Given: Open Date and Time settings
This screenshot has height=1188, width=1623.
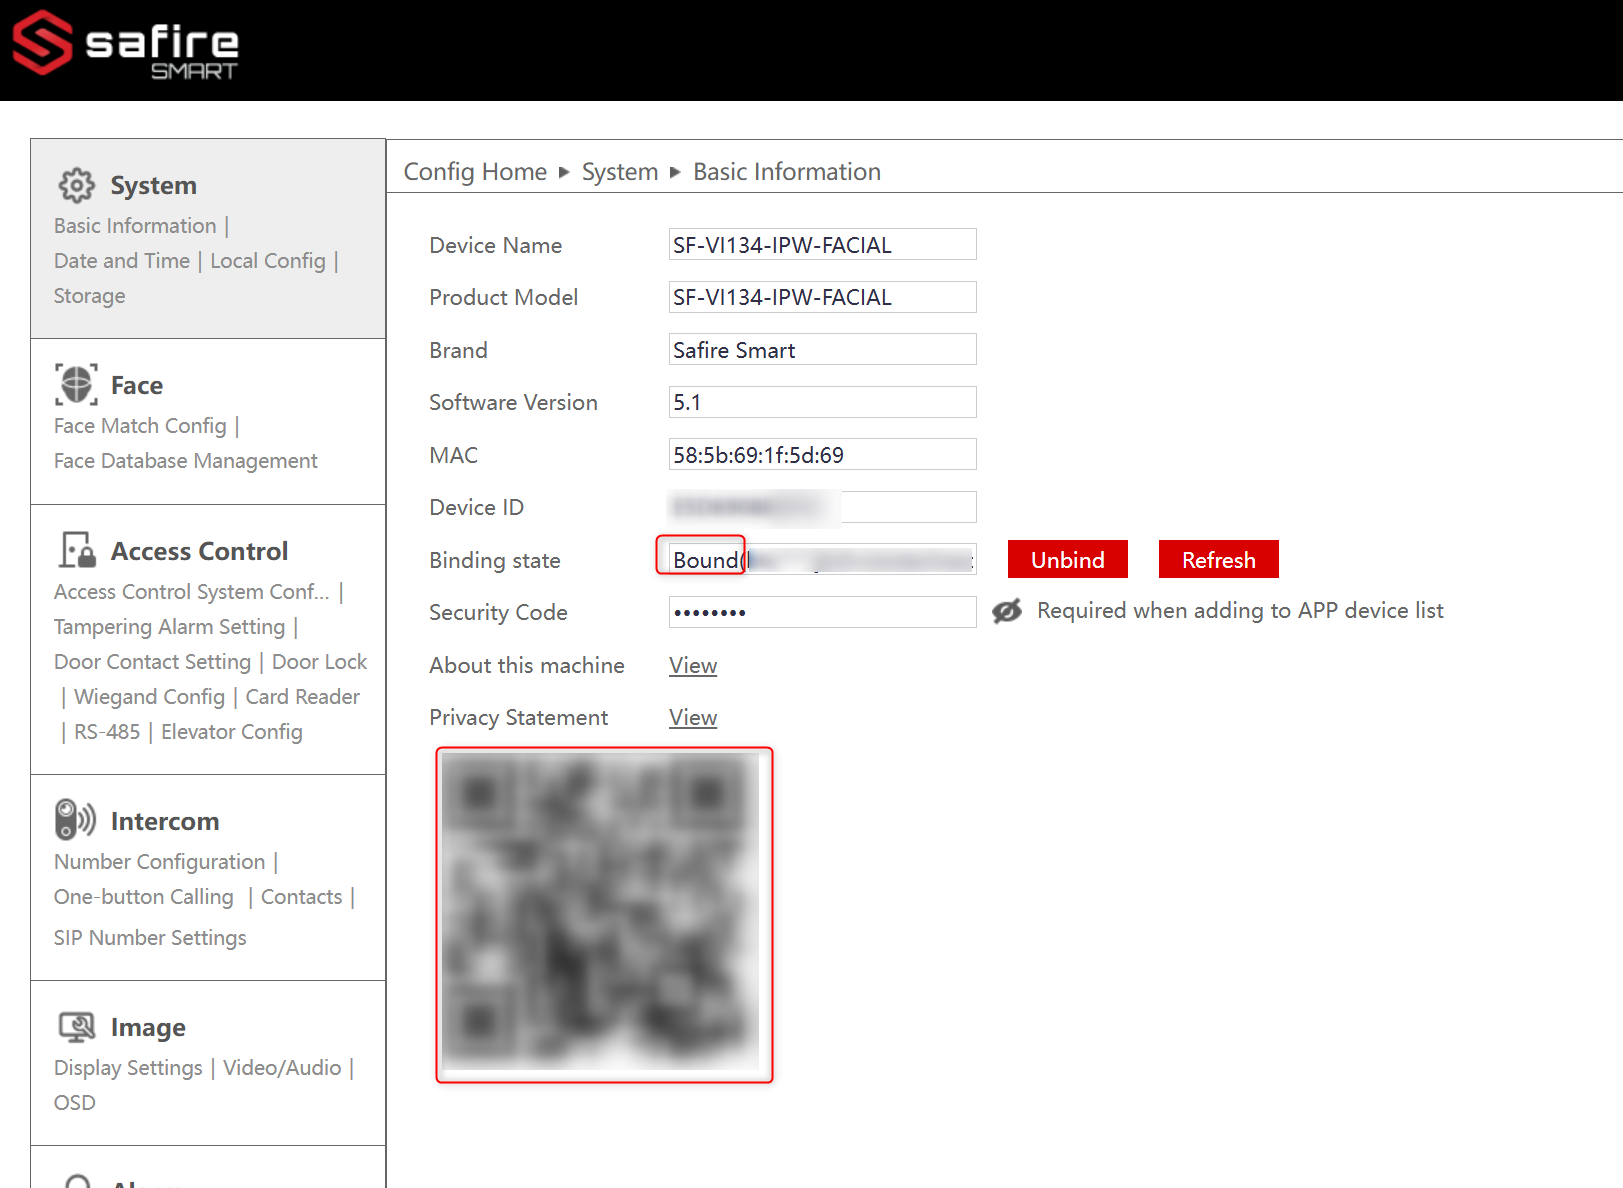Looking at the screenshot, I should pyautogui.click(x=122, y=261).
